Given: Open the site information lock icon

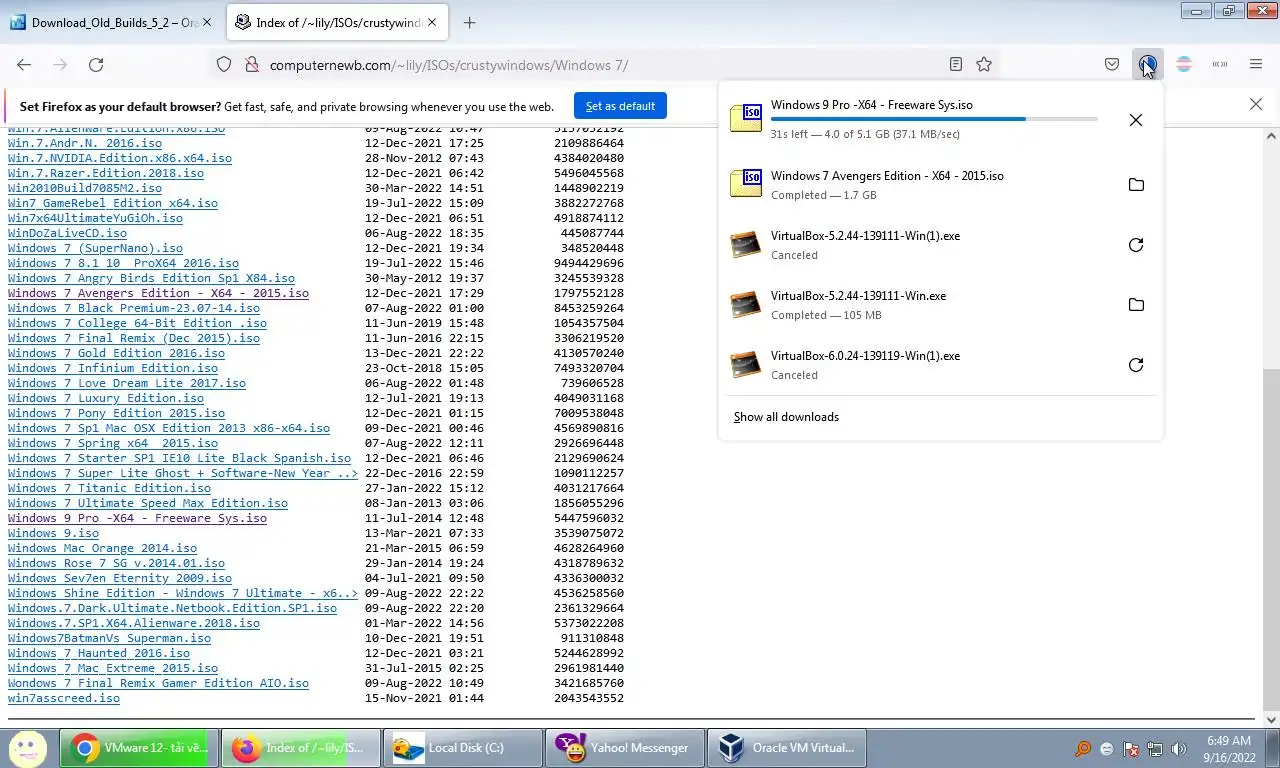Looking at the screenshot, I should [x=250, y=64].
